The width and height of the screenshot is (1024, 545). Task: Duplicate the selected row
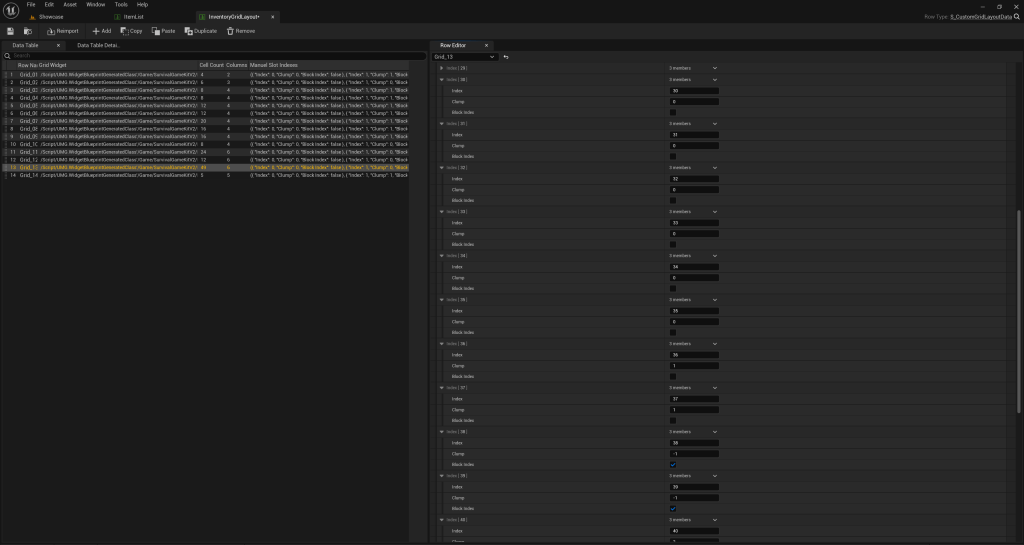[x=200, y=31]
